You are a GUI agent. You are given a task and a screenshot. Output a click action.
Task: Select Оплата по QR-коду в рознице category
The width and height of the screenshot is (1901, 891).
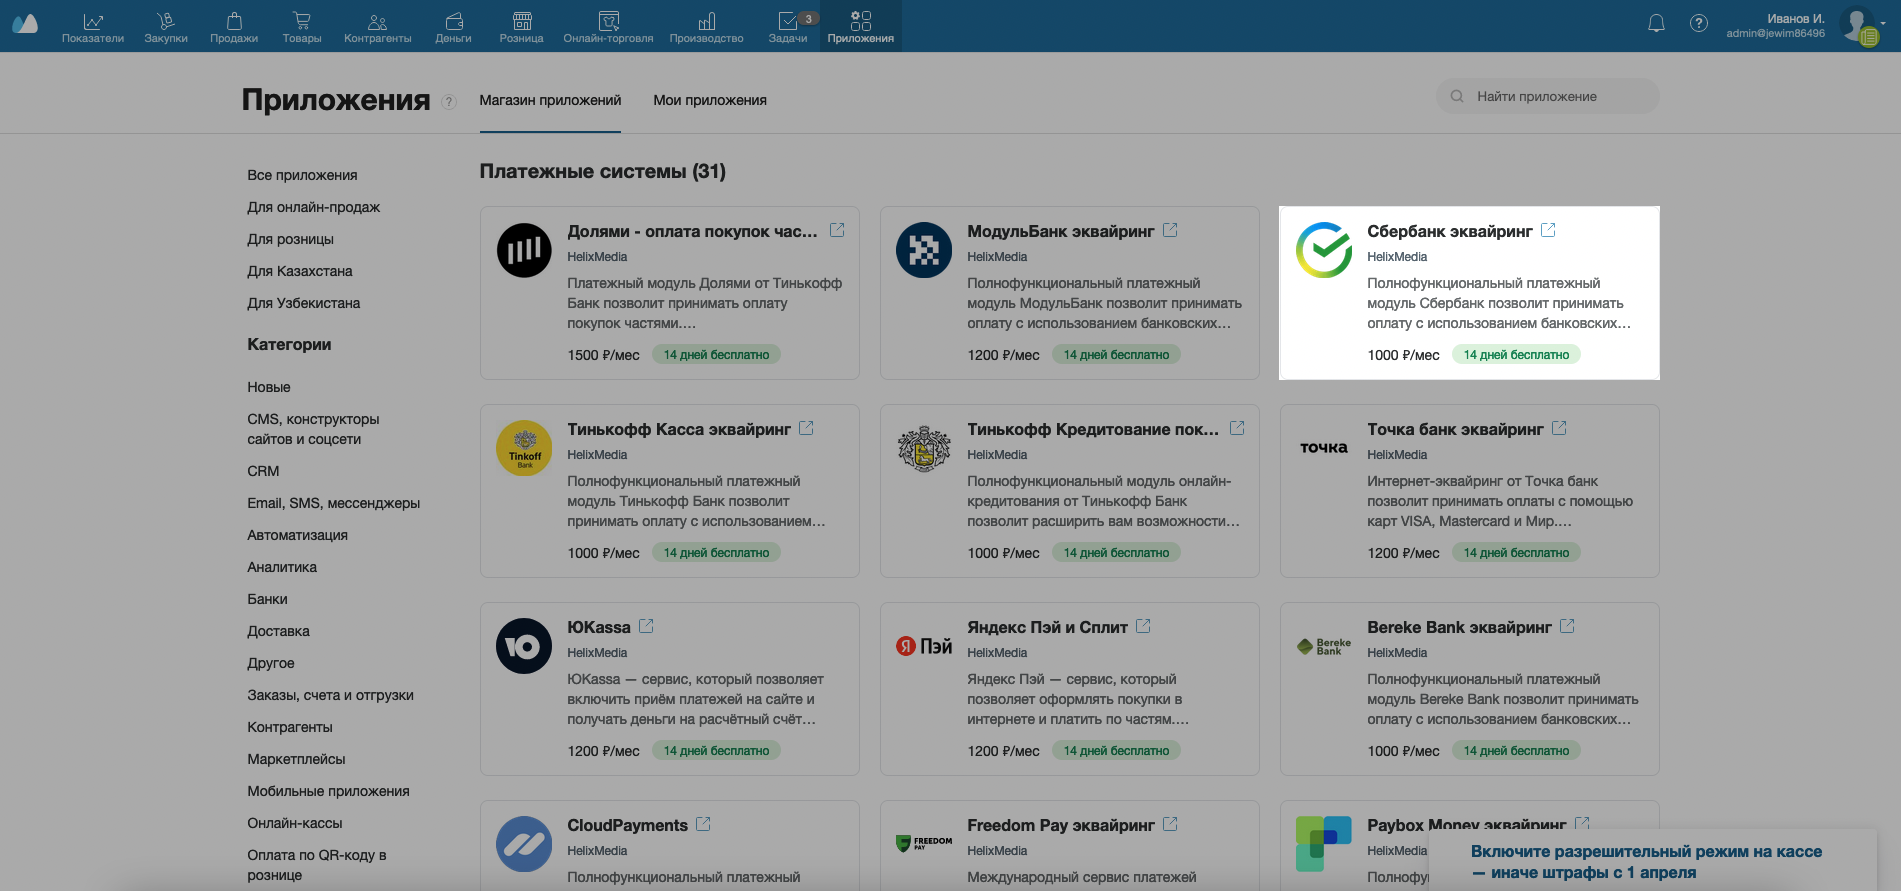[317, 865]
